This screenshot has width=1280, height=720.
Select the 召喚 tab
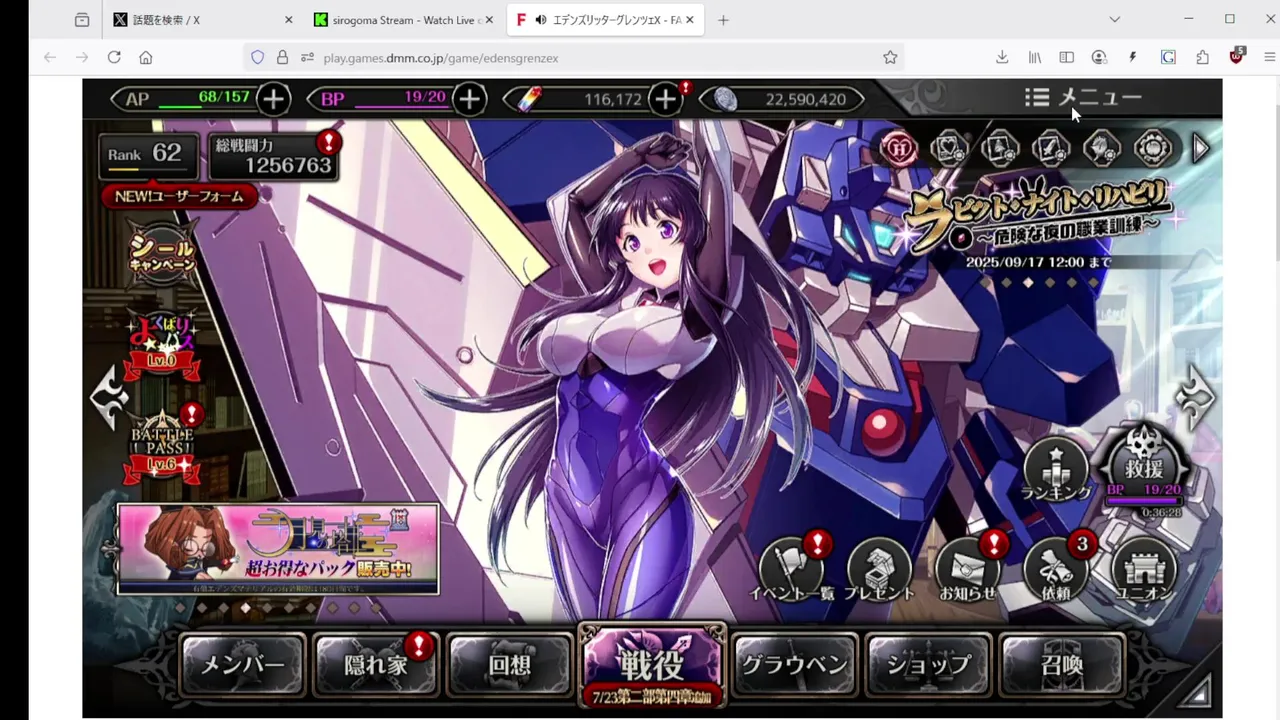click(x=1062, y=664)
